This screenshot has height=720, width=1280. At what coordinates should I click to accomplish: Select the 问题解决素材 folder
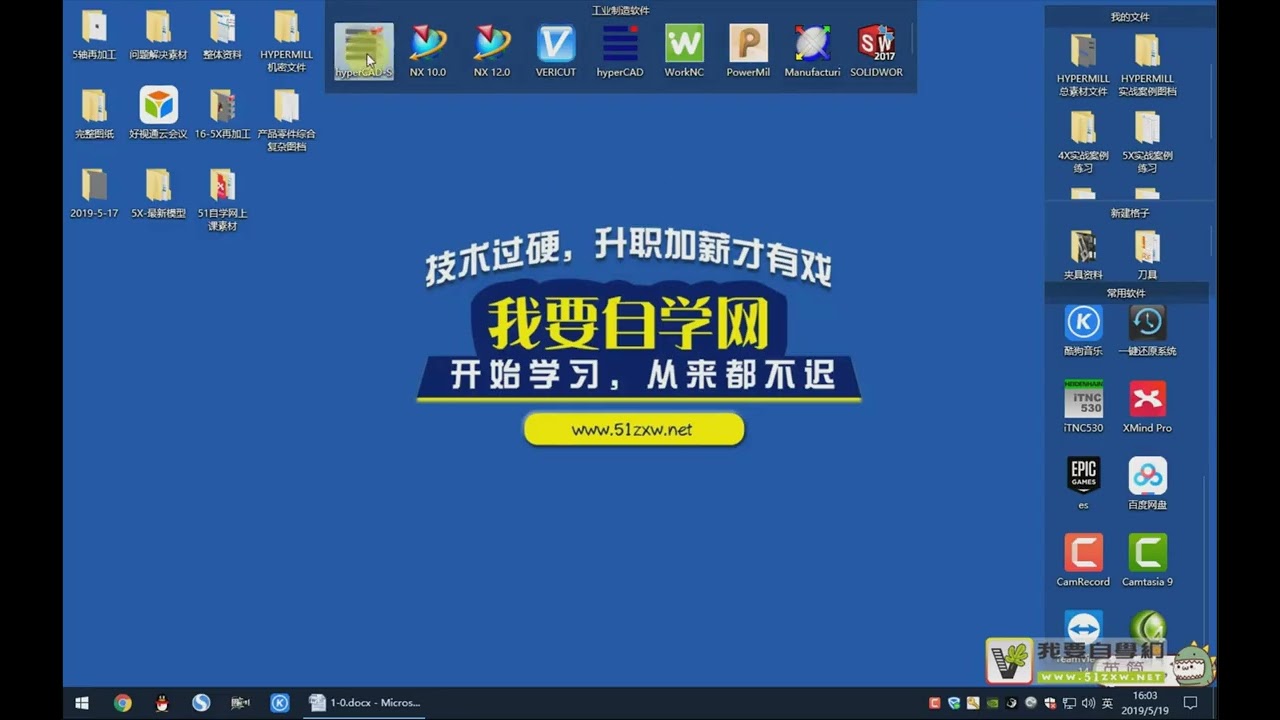158,35
